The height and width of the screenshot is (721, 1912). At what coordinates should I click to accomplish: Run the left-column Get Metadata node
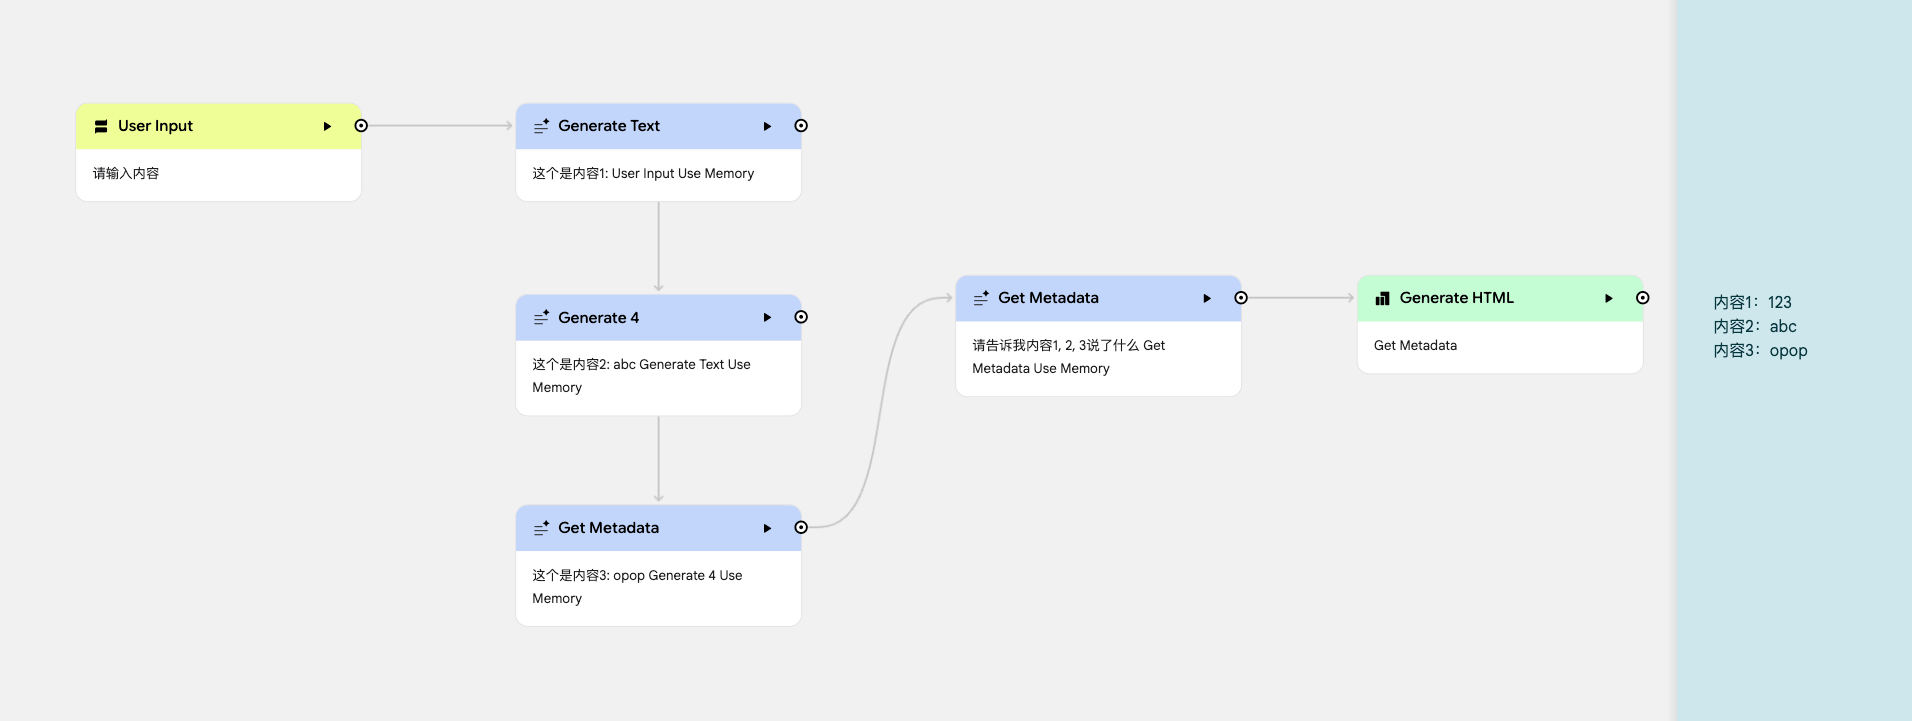[767, 528]
